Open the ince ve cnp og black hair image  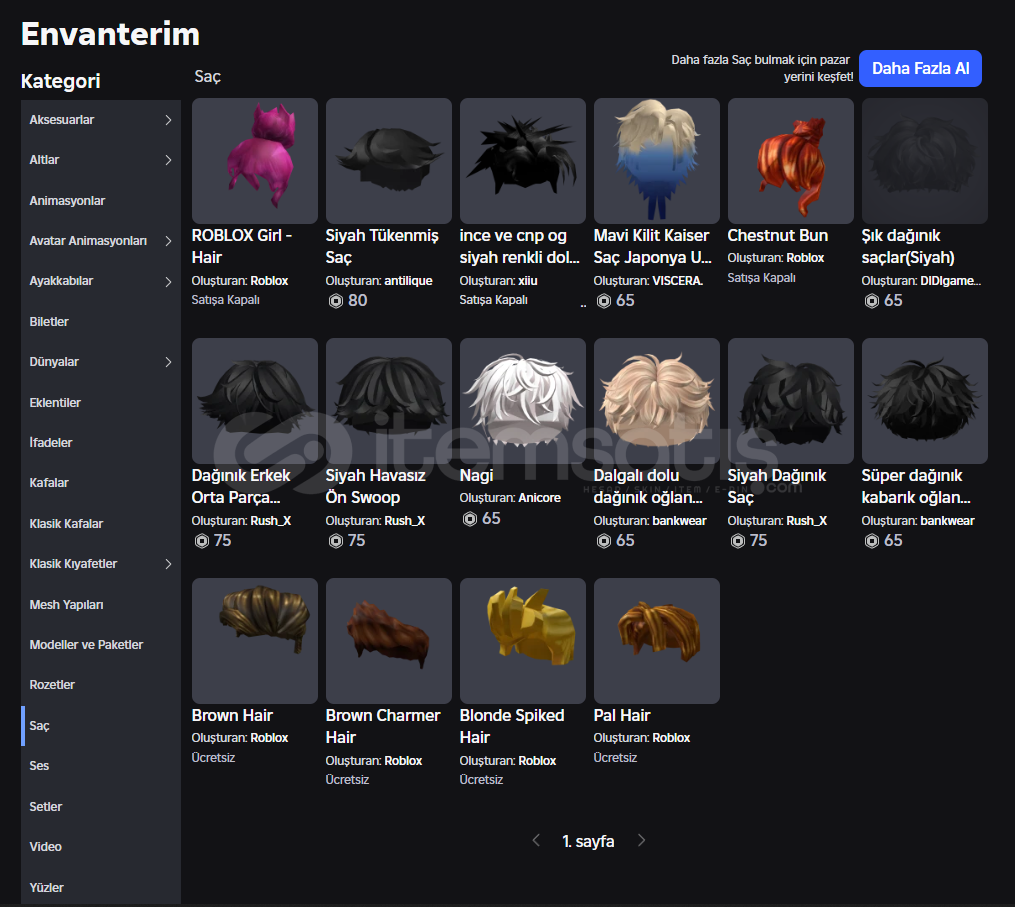[522, 161]
